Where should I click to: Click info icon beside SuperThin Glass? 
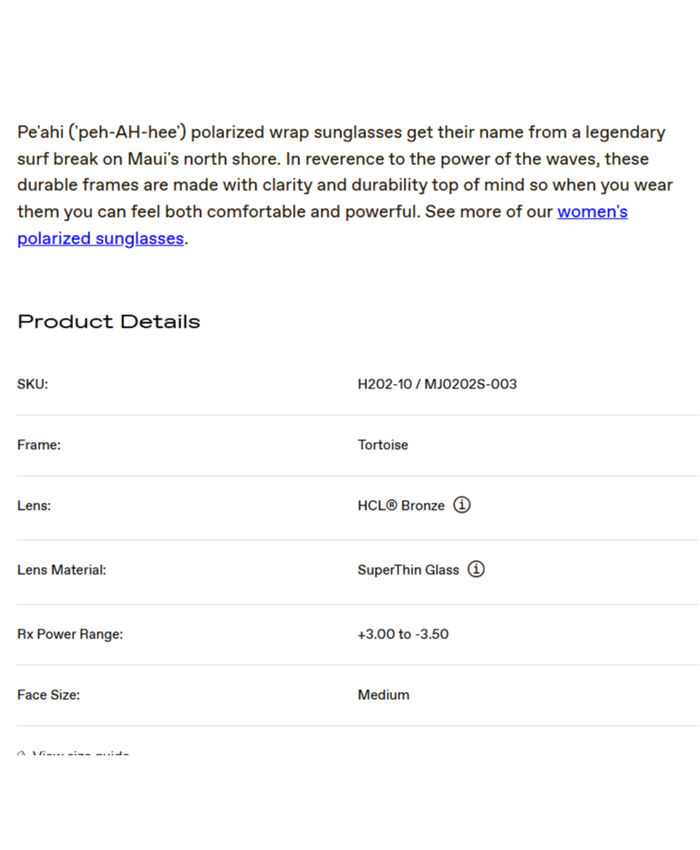(x=476, y=570)
